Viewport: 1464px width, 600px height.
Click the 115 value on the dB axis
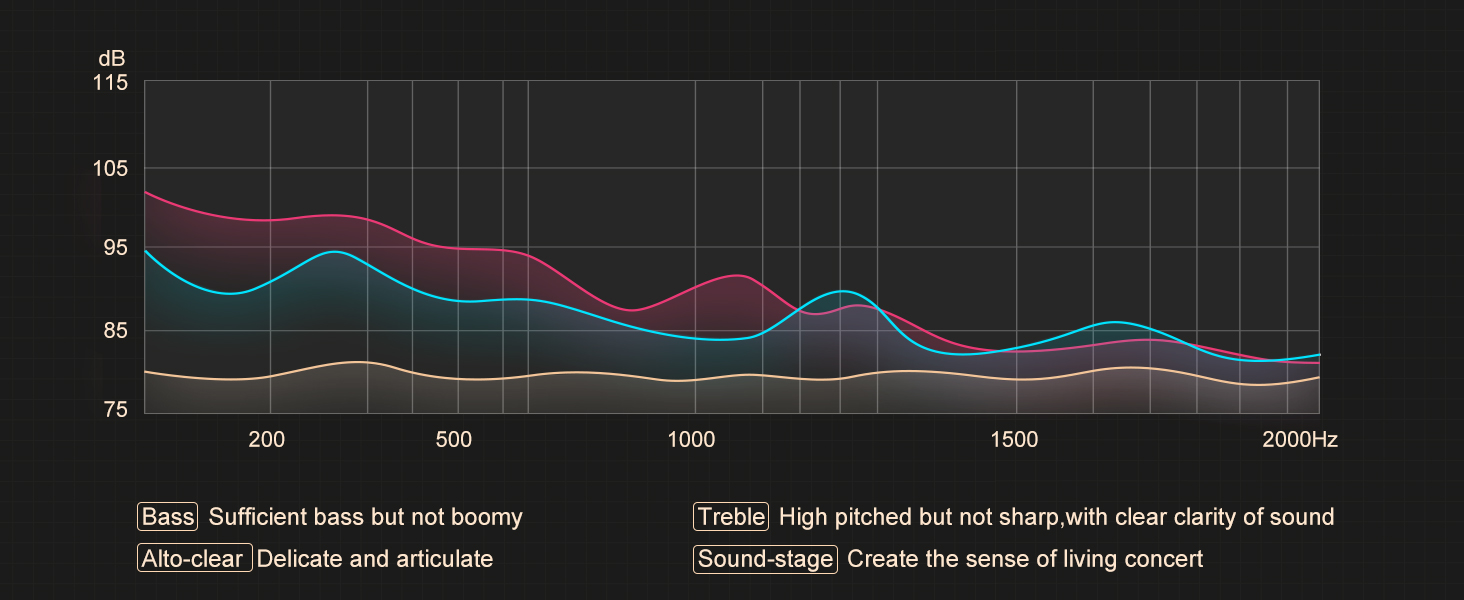[110, 83]
